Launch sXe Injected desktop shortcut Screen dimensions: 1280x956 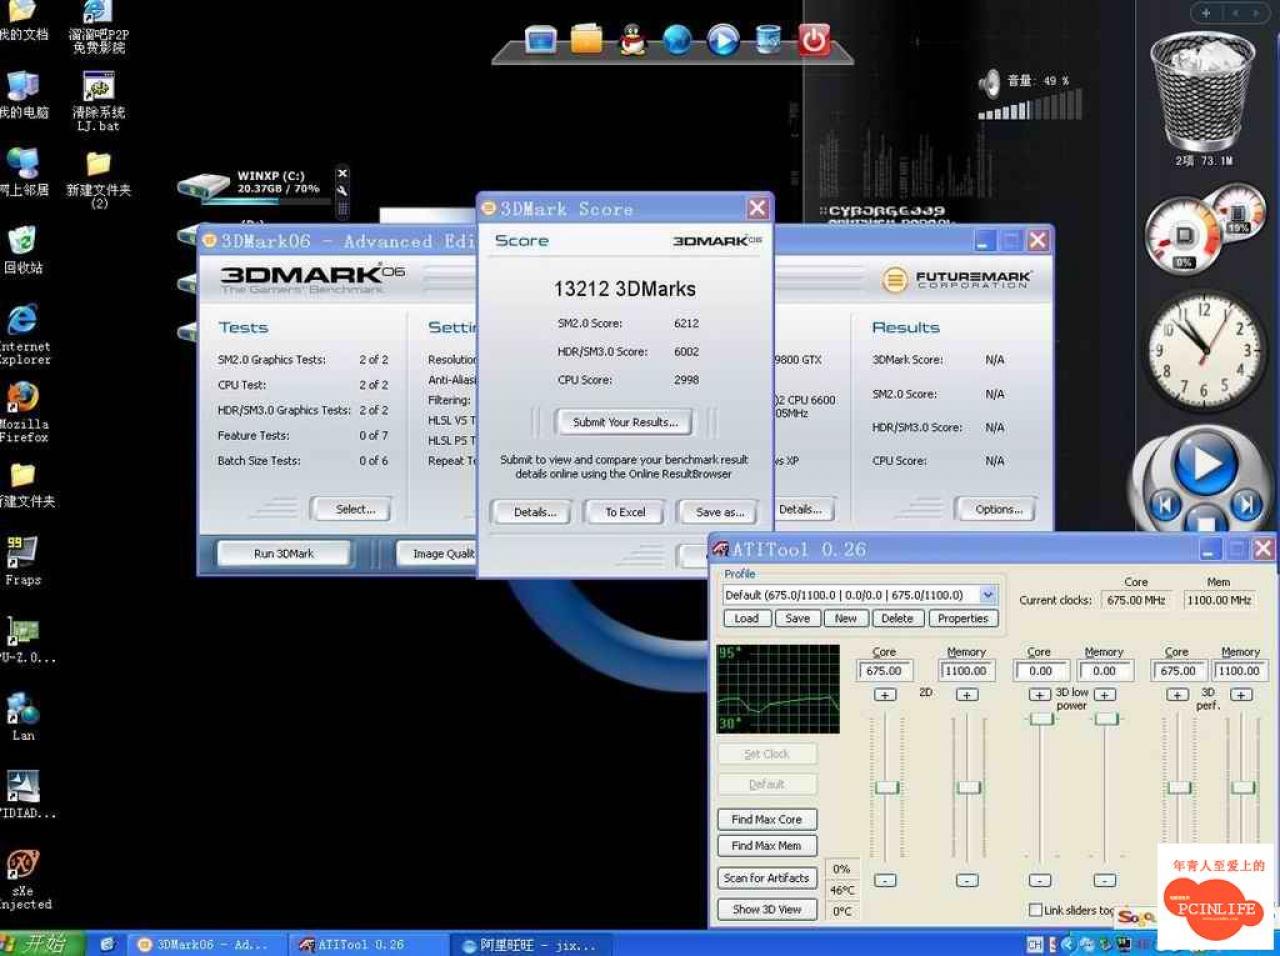click(24, 880)
